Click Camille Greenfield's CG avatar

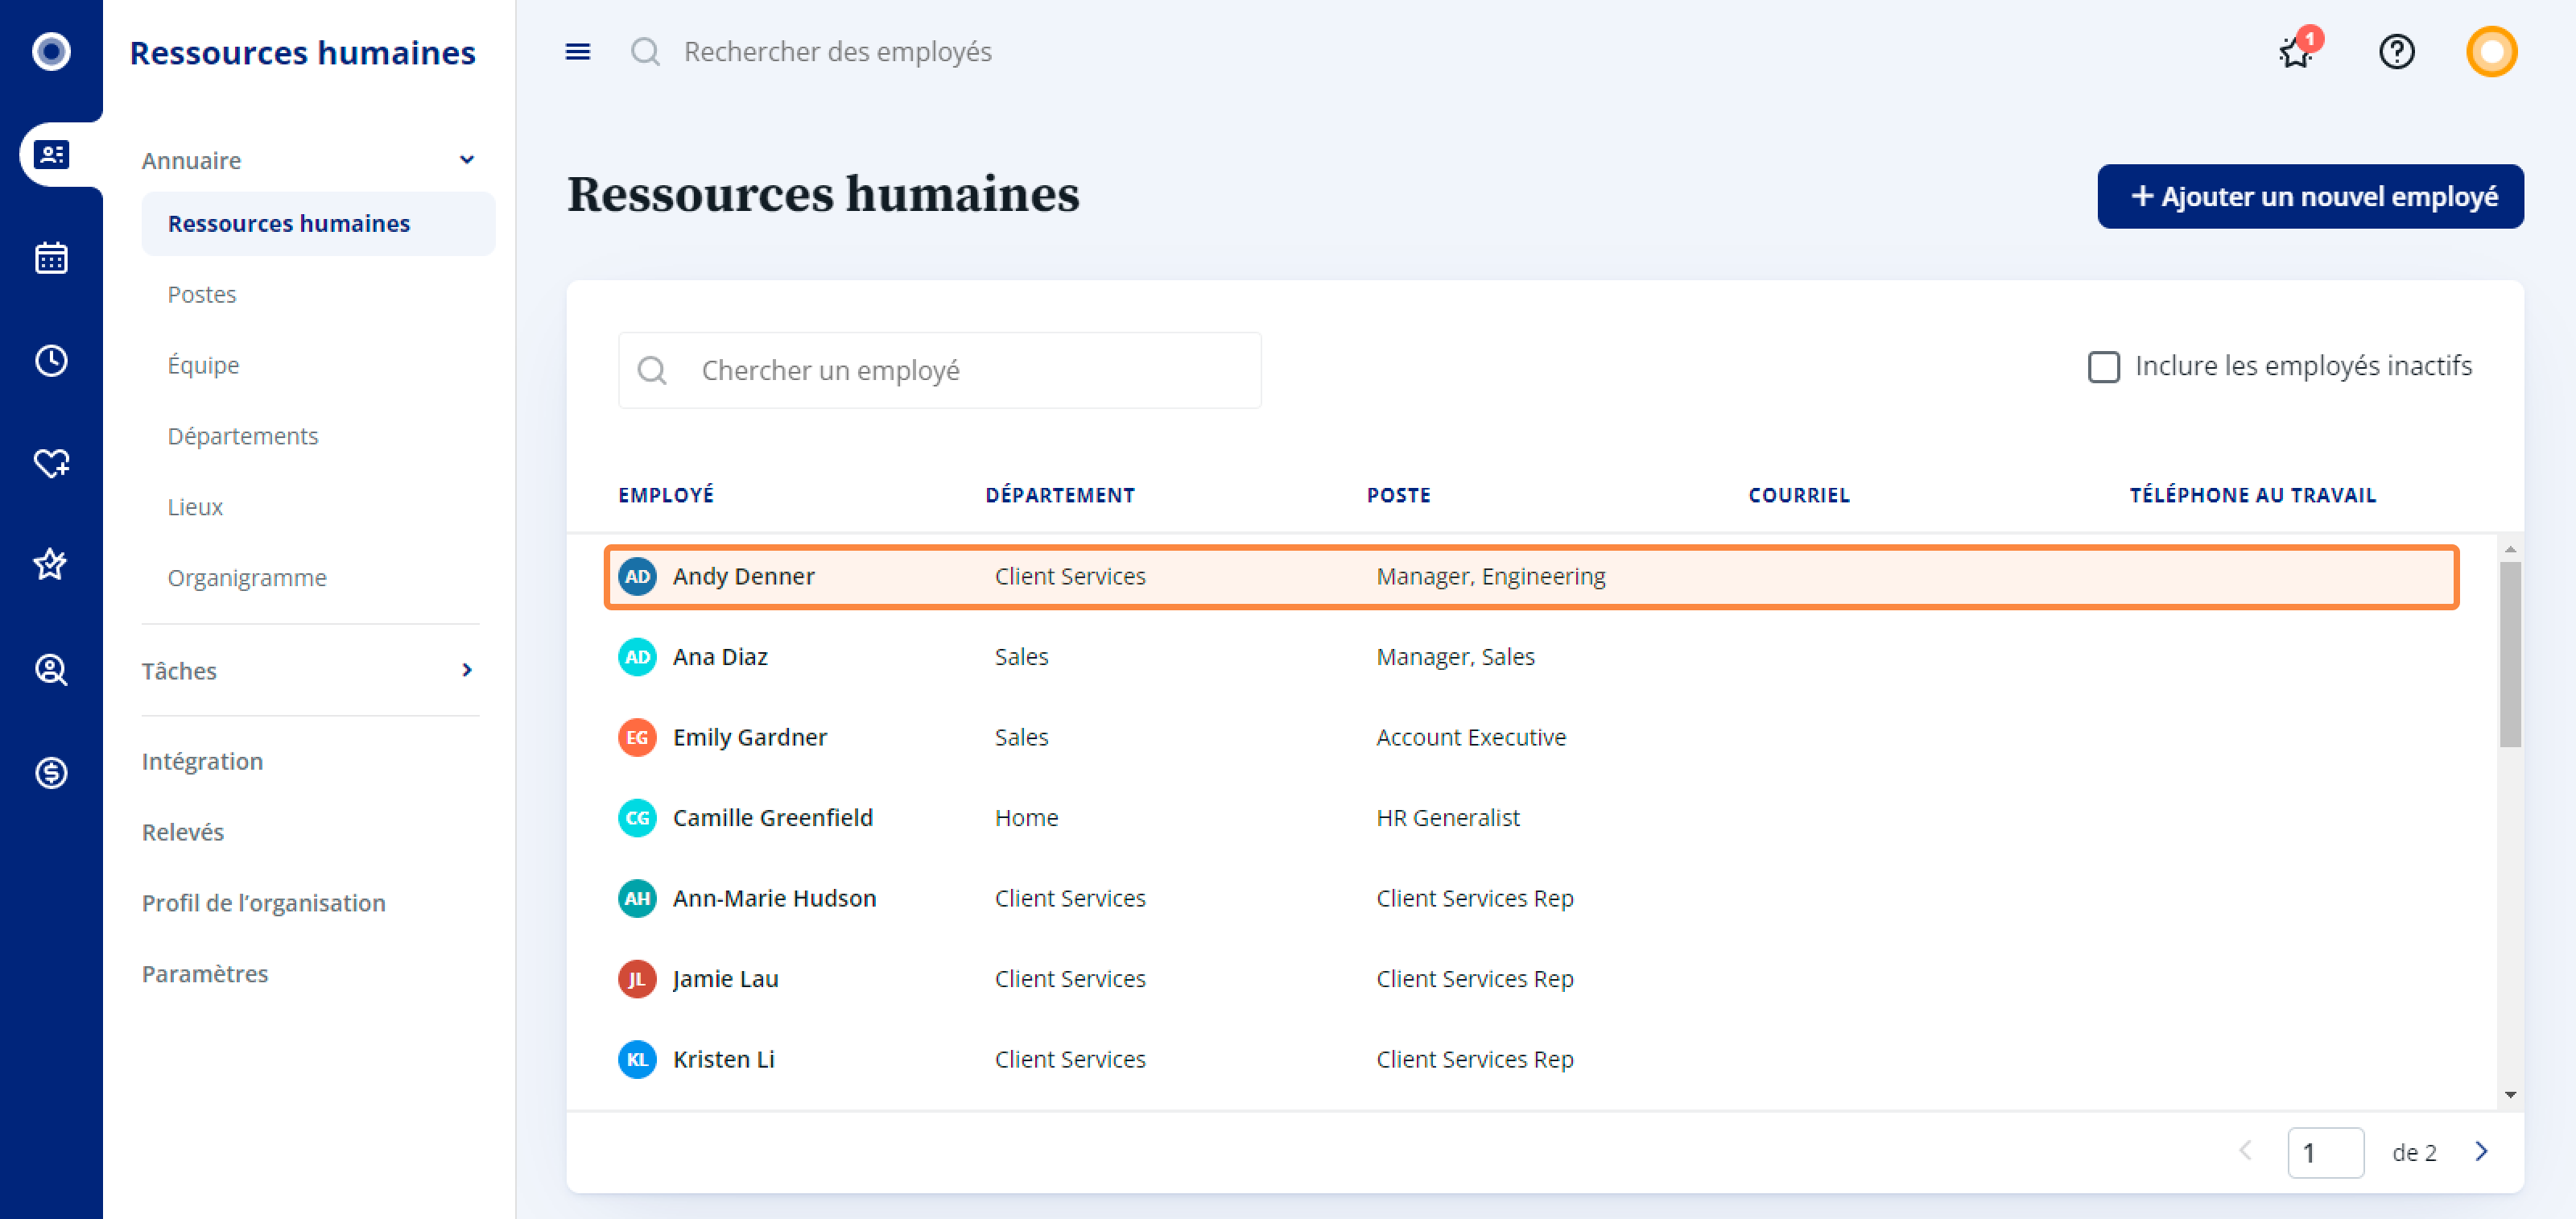coord(637,818)
